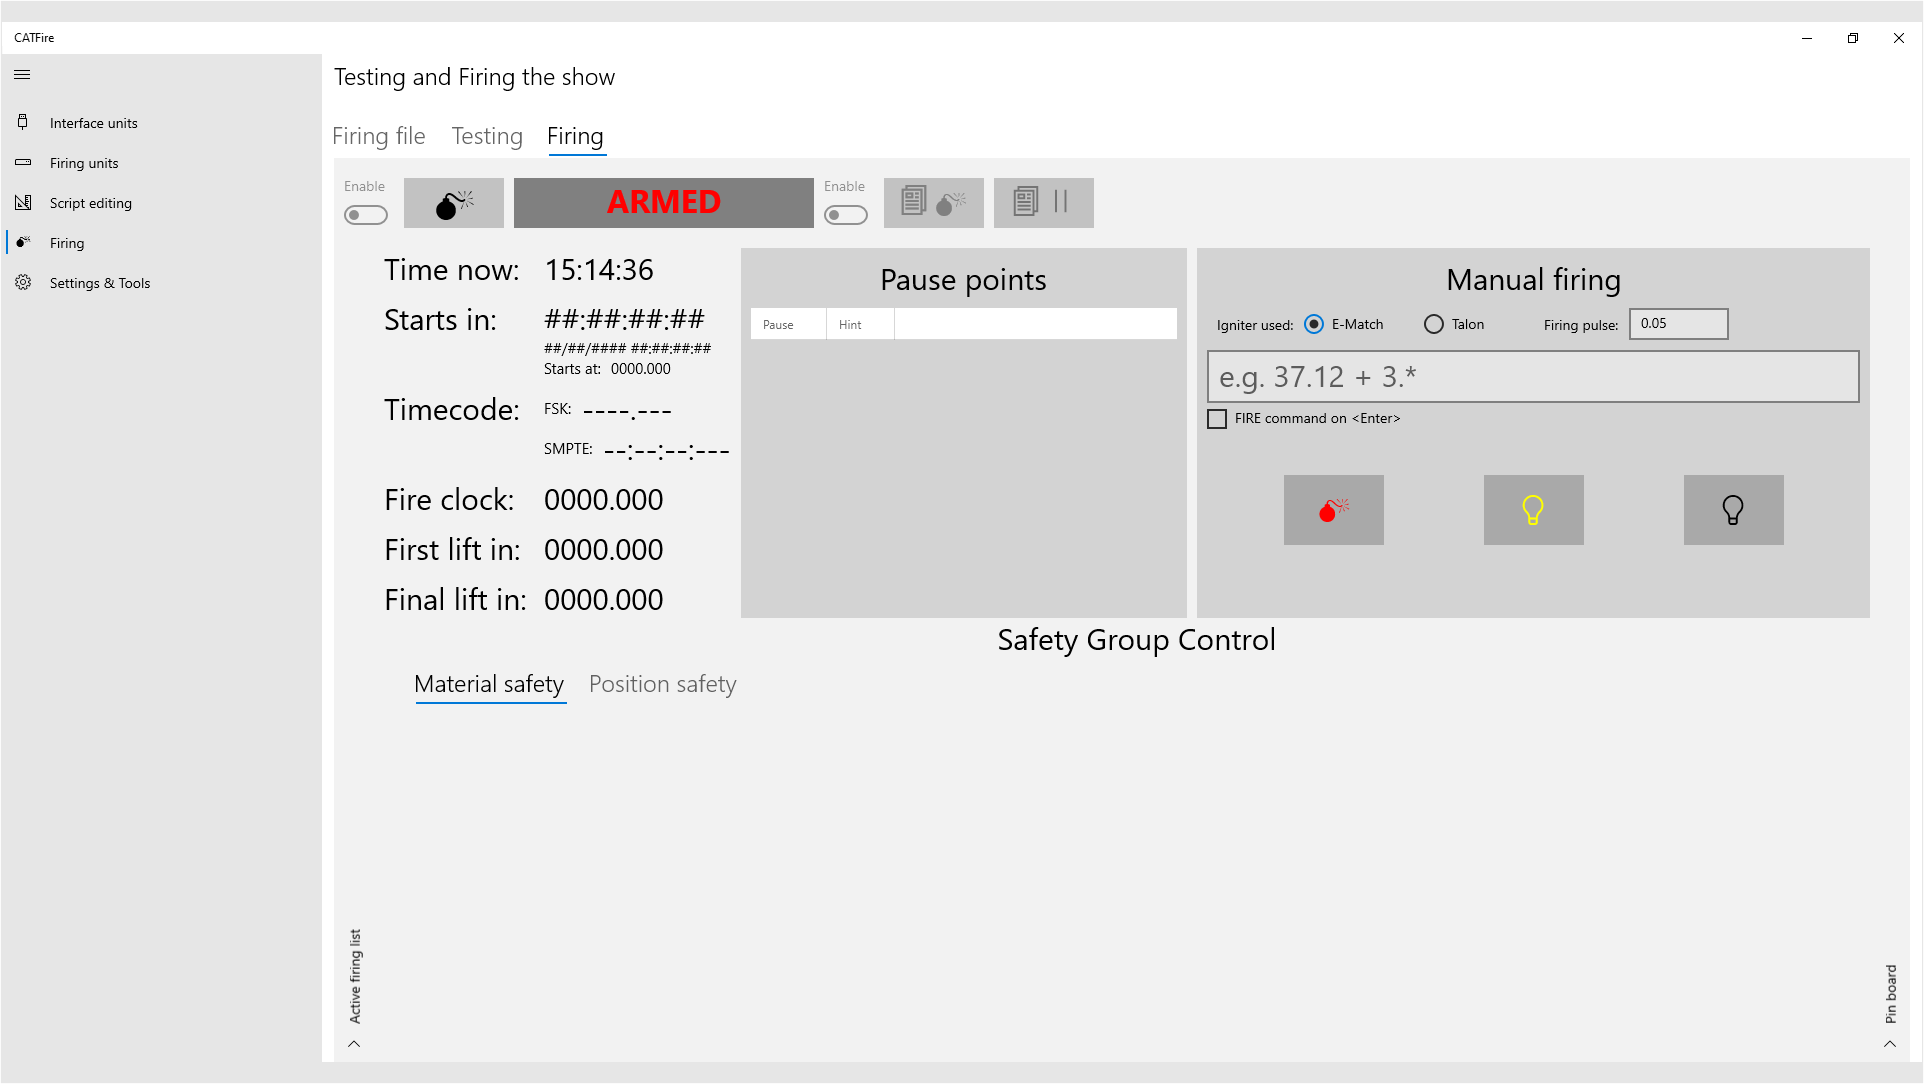Expand the Pin board panel
Viewport: 1924px width, 1084px height.
[1890, 1043]
